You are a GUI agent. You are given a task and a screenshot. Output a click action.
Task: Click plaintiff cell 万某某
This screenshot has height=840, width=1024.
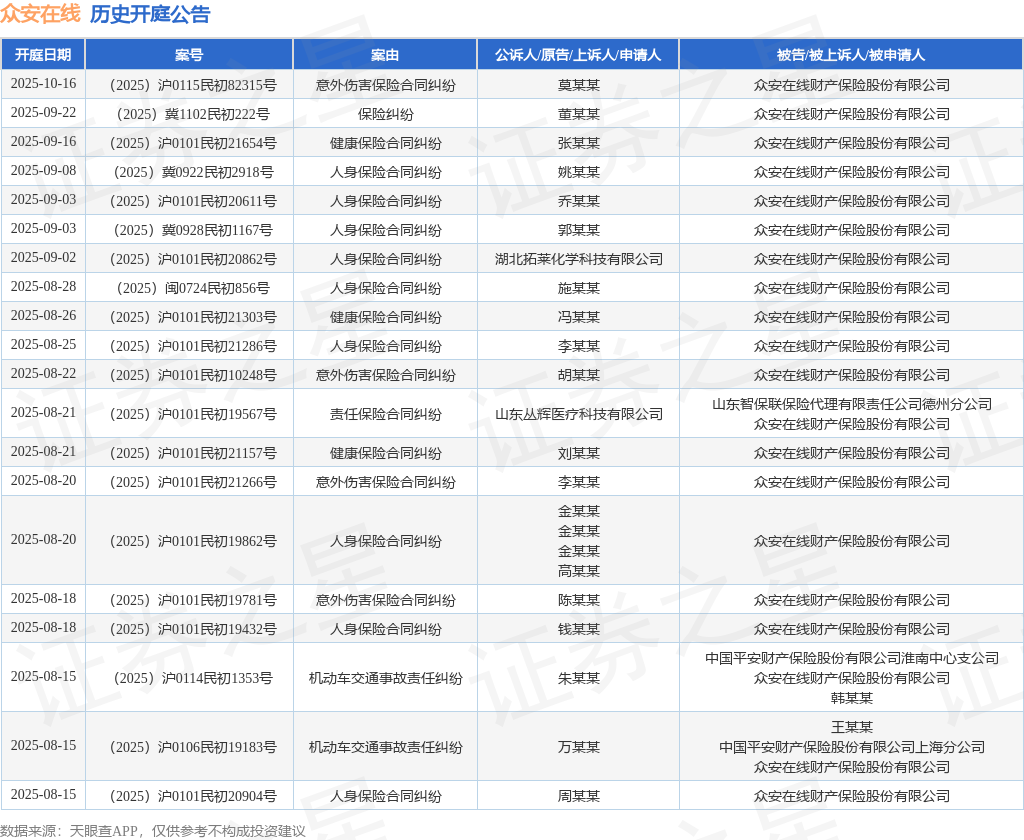[579, 747]
